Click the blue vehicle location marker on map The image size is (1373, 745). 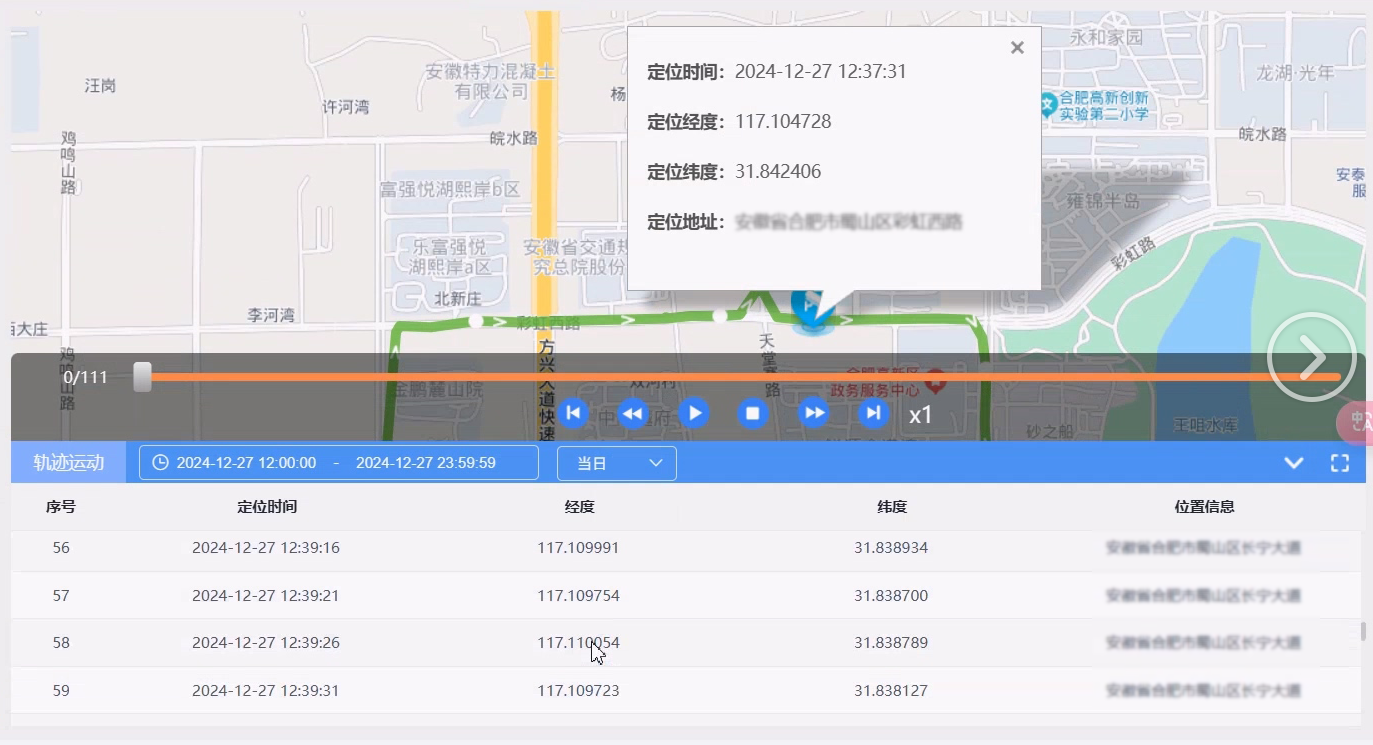click(x=811, y=306)
